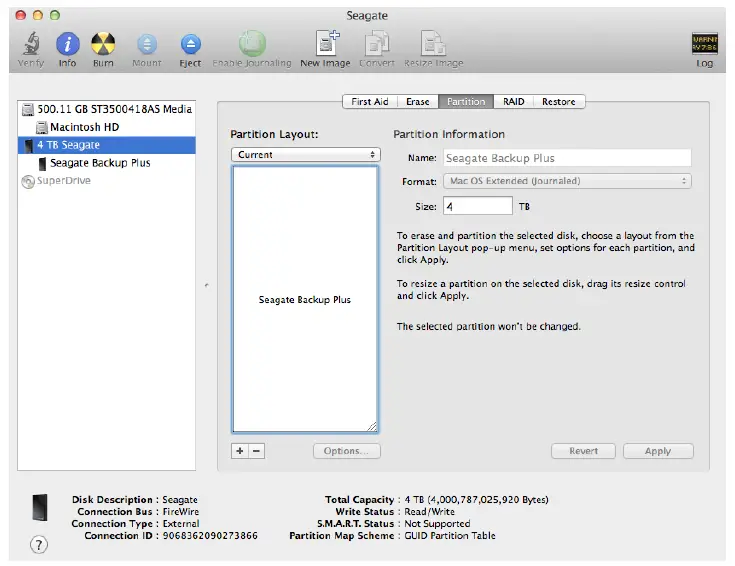
Task: Add a partition with the plus button
Action: coord(240,451)
